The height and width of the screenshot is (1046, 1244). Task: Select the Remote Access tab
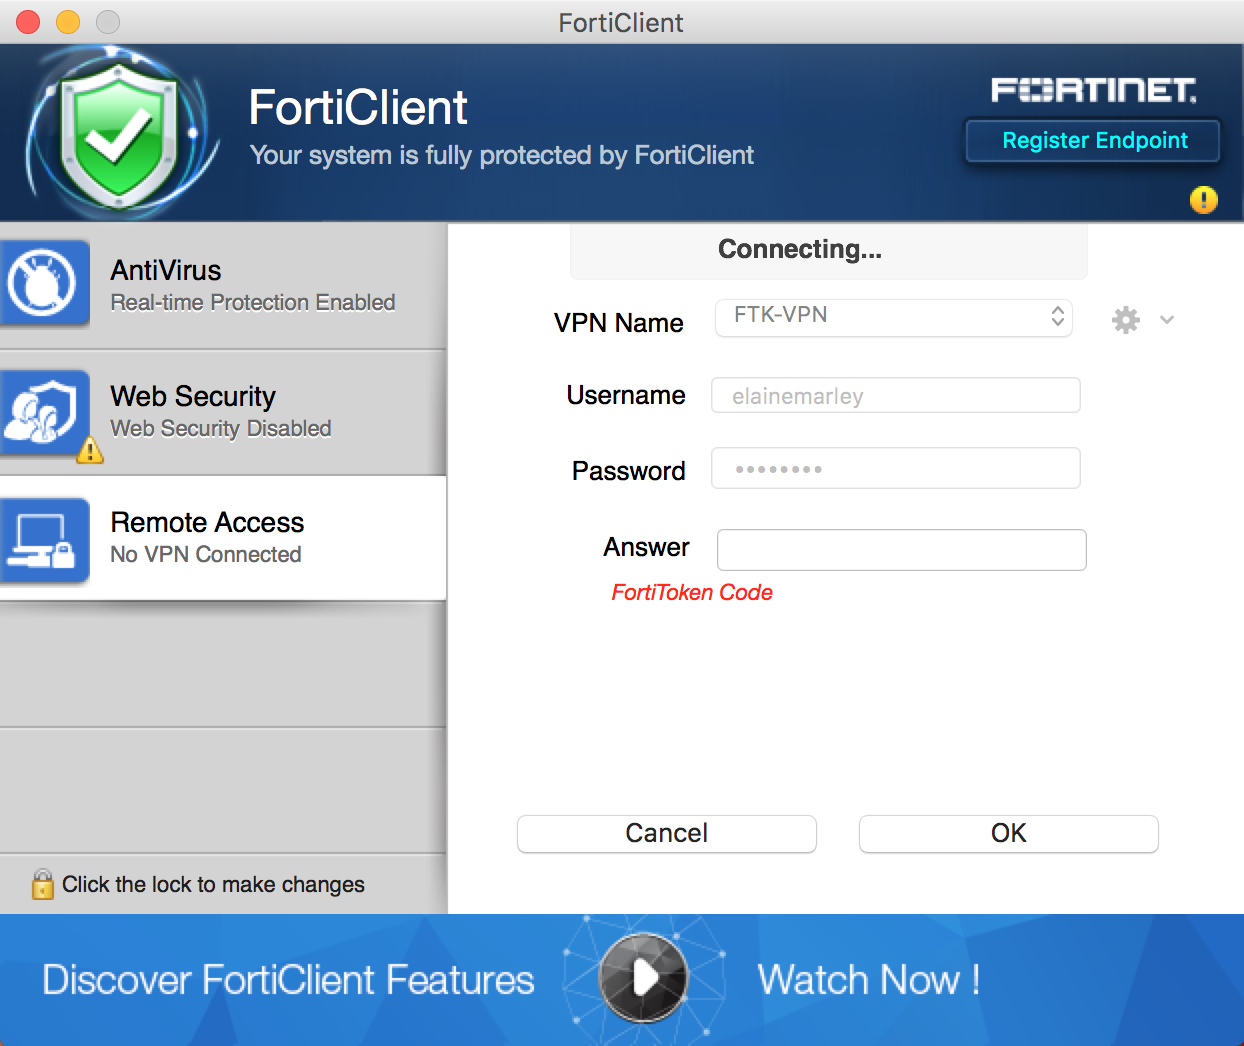(223, 538)
